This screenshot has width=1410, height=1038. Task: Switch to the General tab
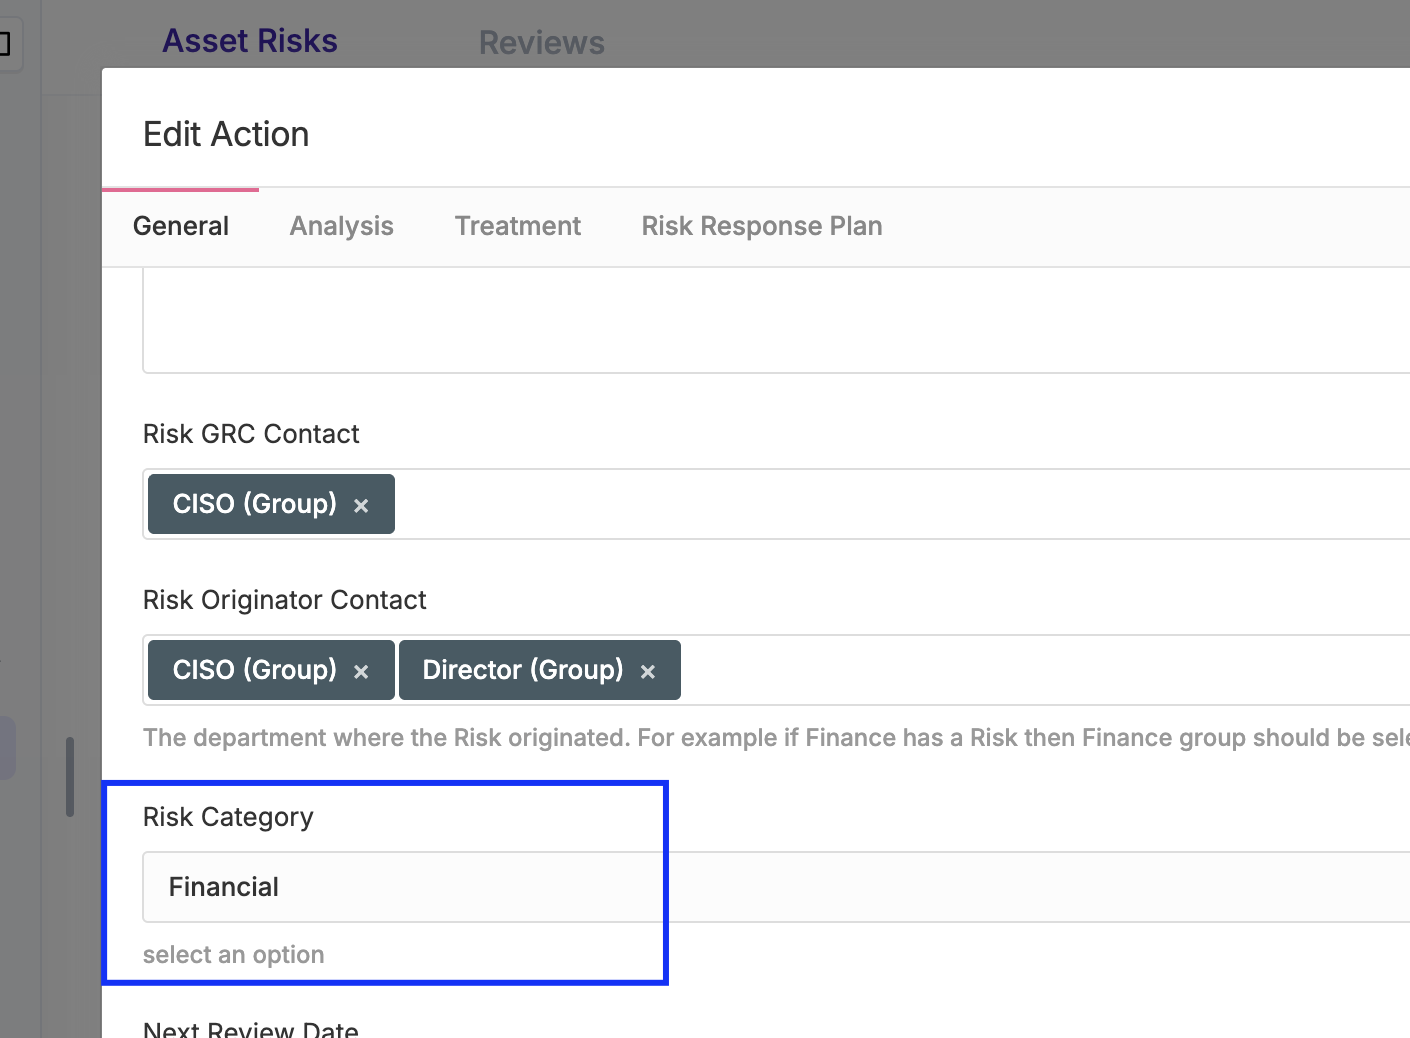coord(181,226)
